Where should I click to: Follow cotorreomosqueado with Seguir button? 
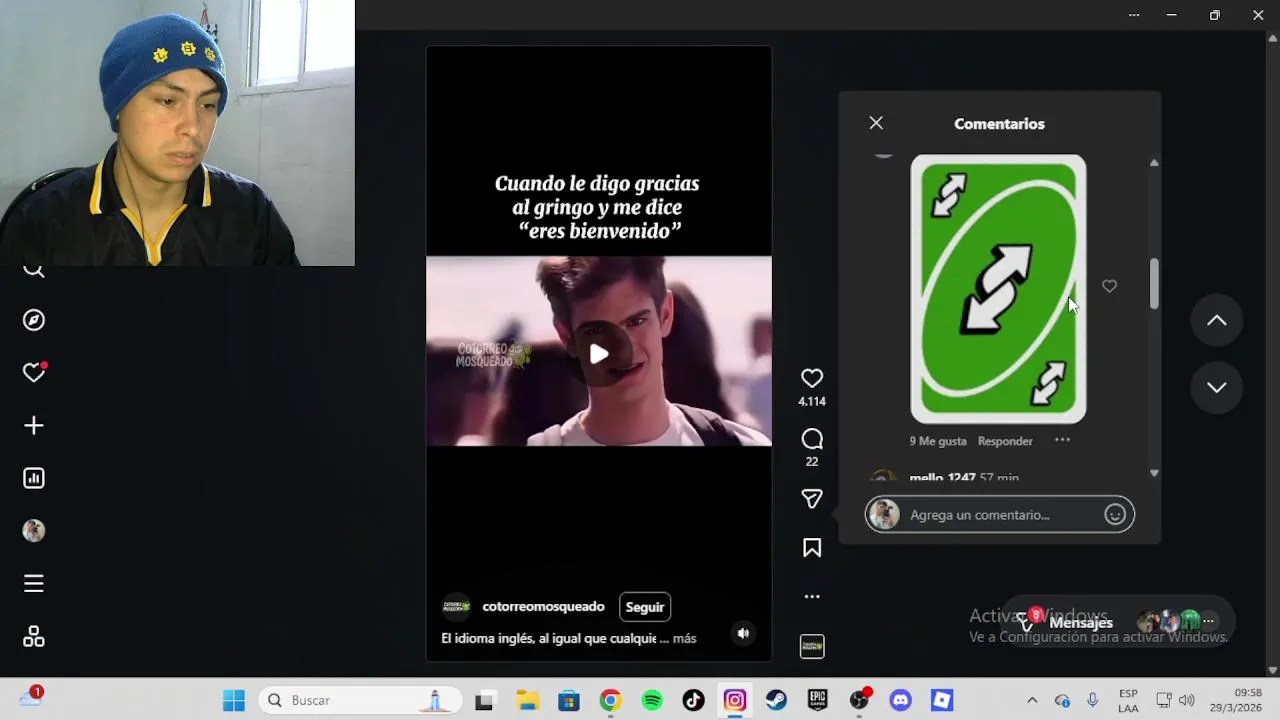point(645,607)
